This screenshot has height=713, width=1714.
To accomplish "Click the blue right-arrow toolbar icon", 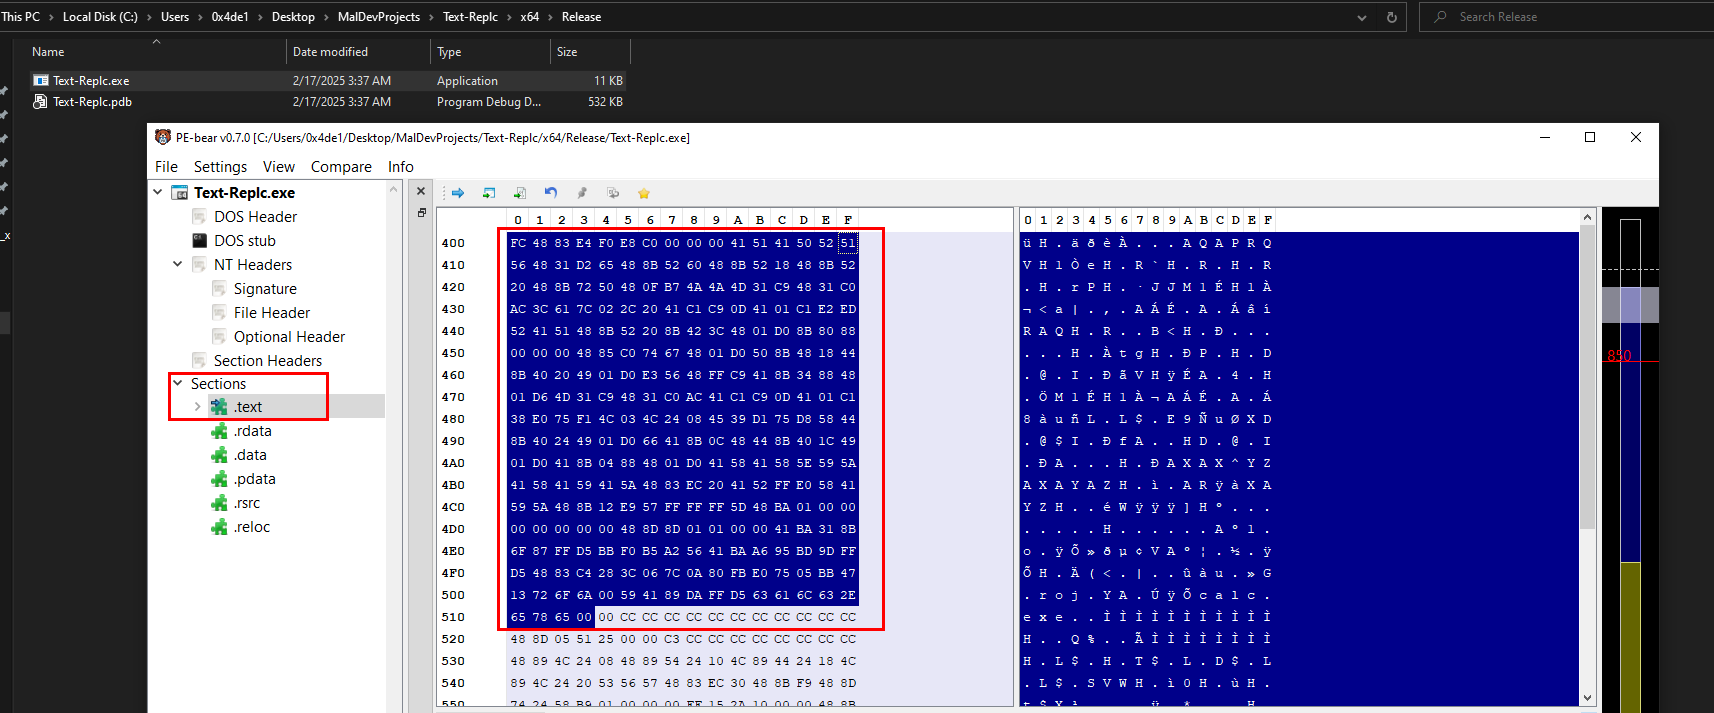I will (x=458, y=193).
